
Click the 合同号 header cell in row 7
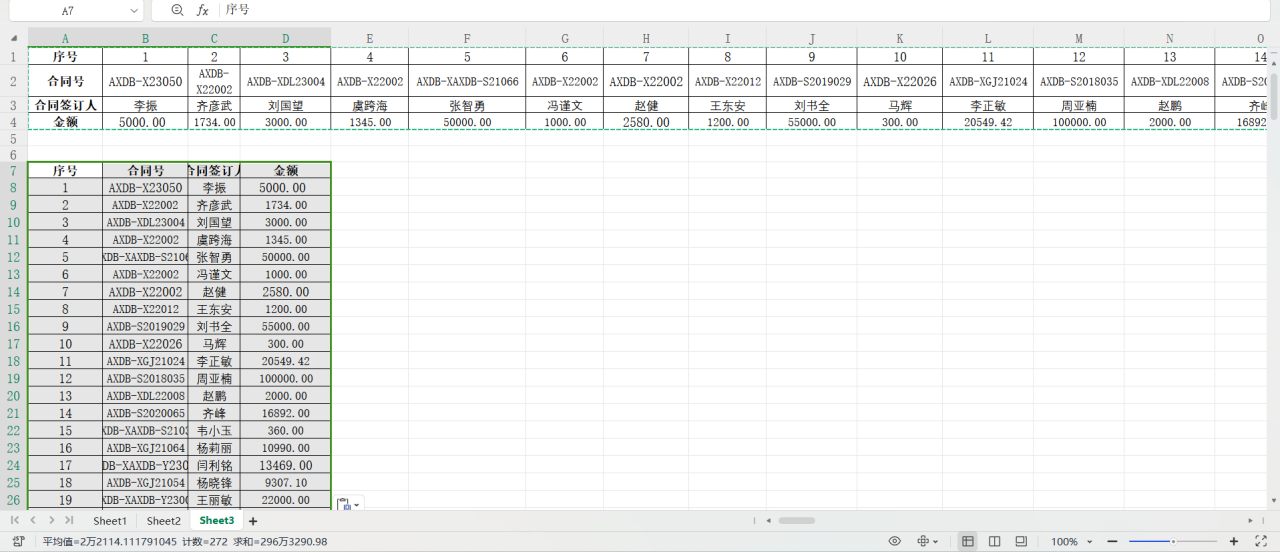click(145, 171)
